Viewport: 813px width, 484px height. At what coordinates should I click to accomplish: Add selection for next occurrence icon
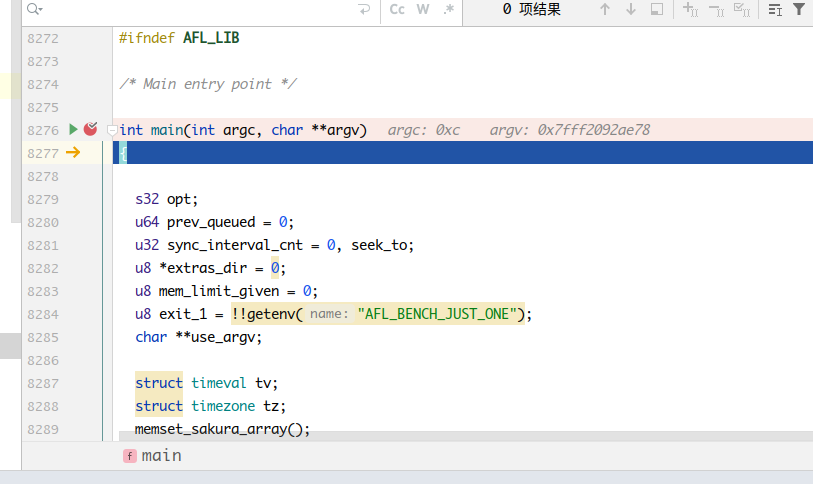[x=690, y=9]
